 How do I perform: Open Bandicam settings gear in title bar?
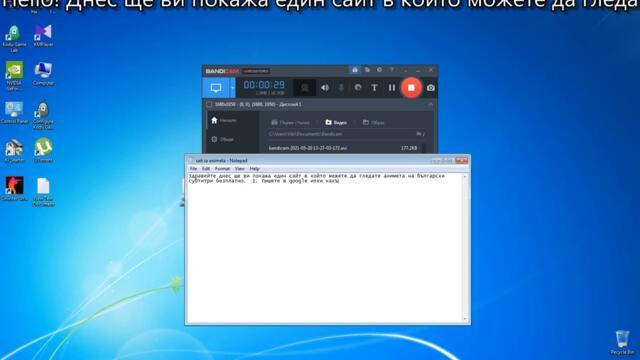point(380,70)
